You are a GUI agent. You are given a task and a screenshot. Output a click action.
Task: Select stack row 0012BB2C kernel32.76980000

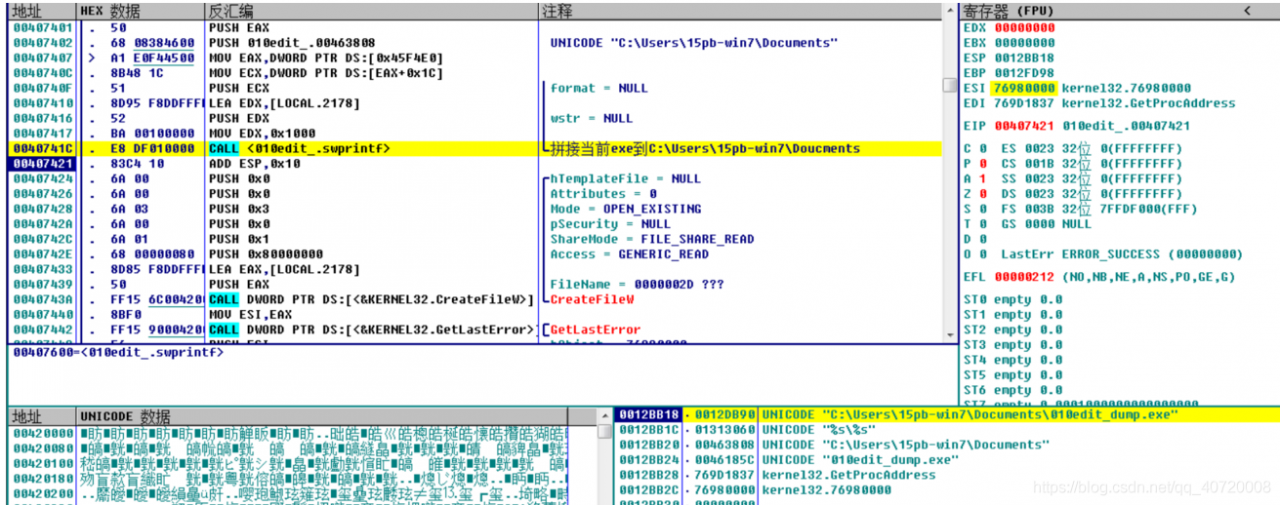pos(947,490)
